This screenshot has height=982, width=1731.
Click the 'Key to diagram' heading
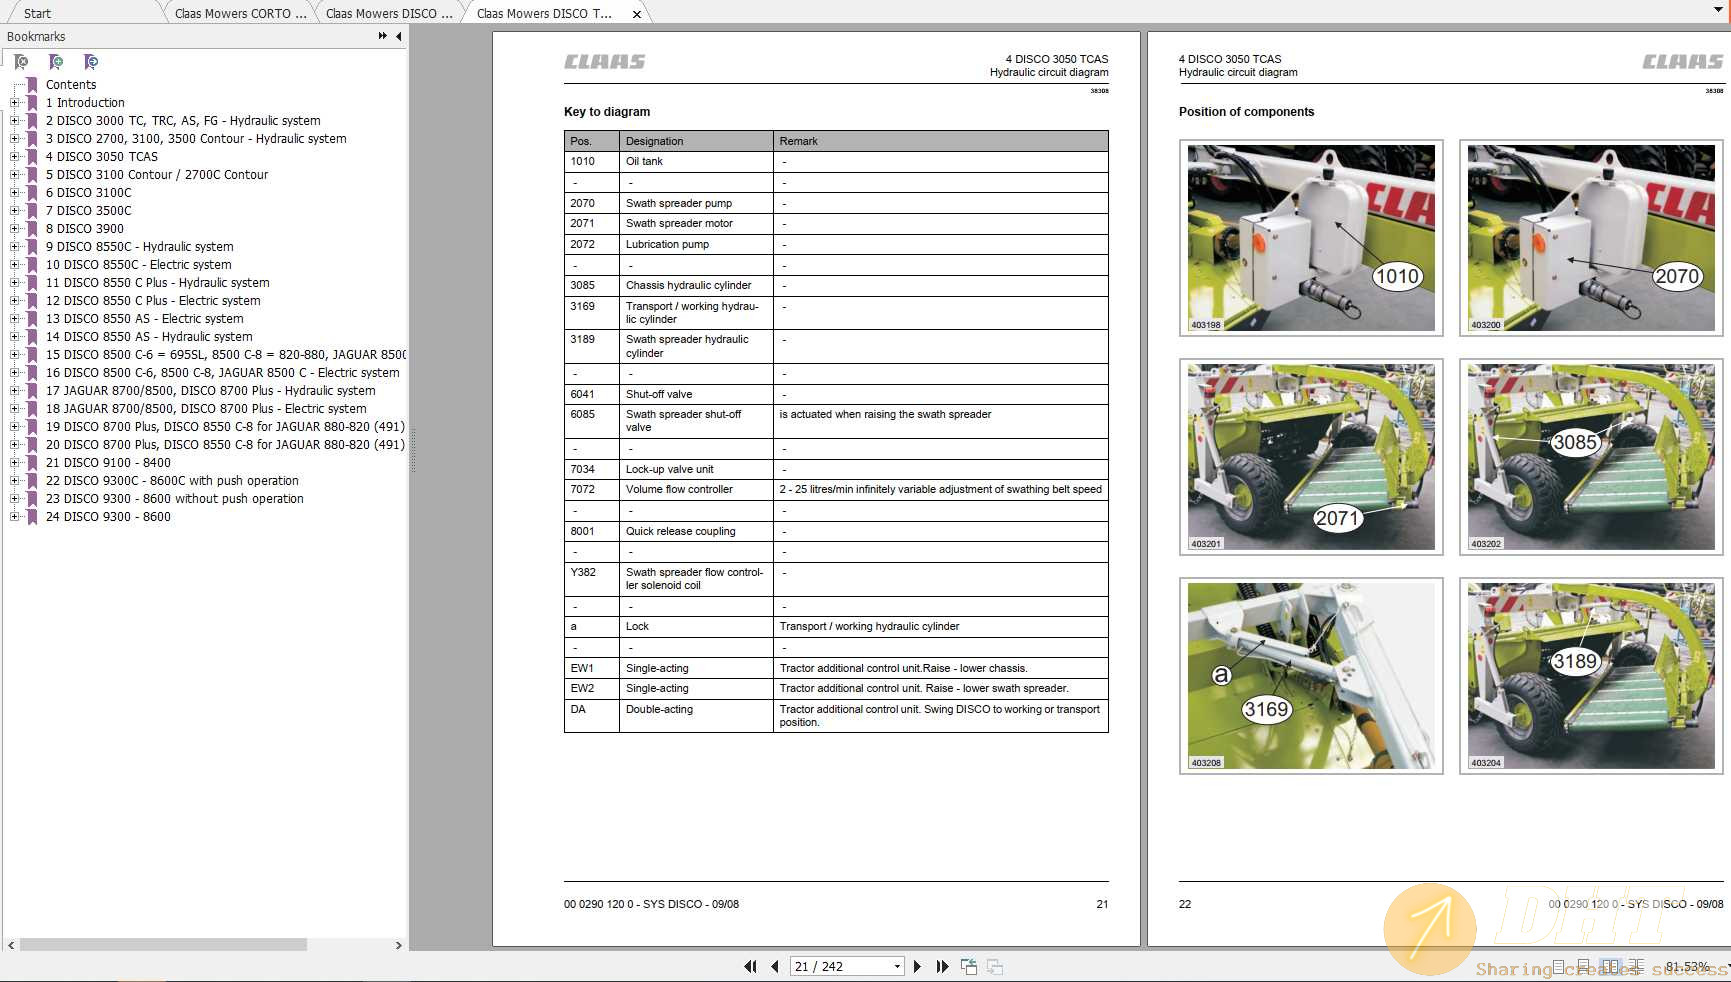[x=607, y=112]
